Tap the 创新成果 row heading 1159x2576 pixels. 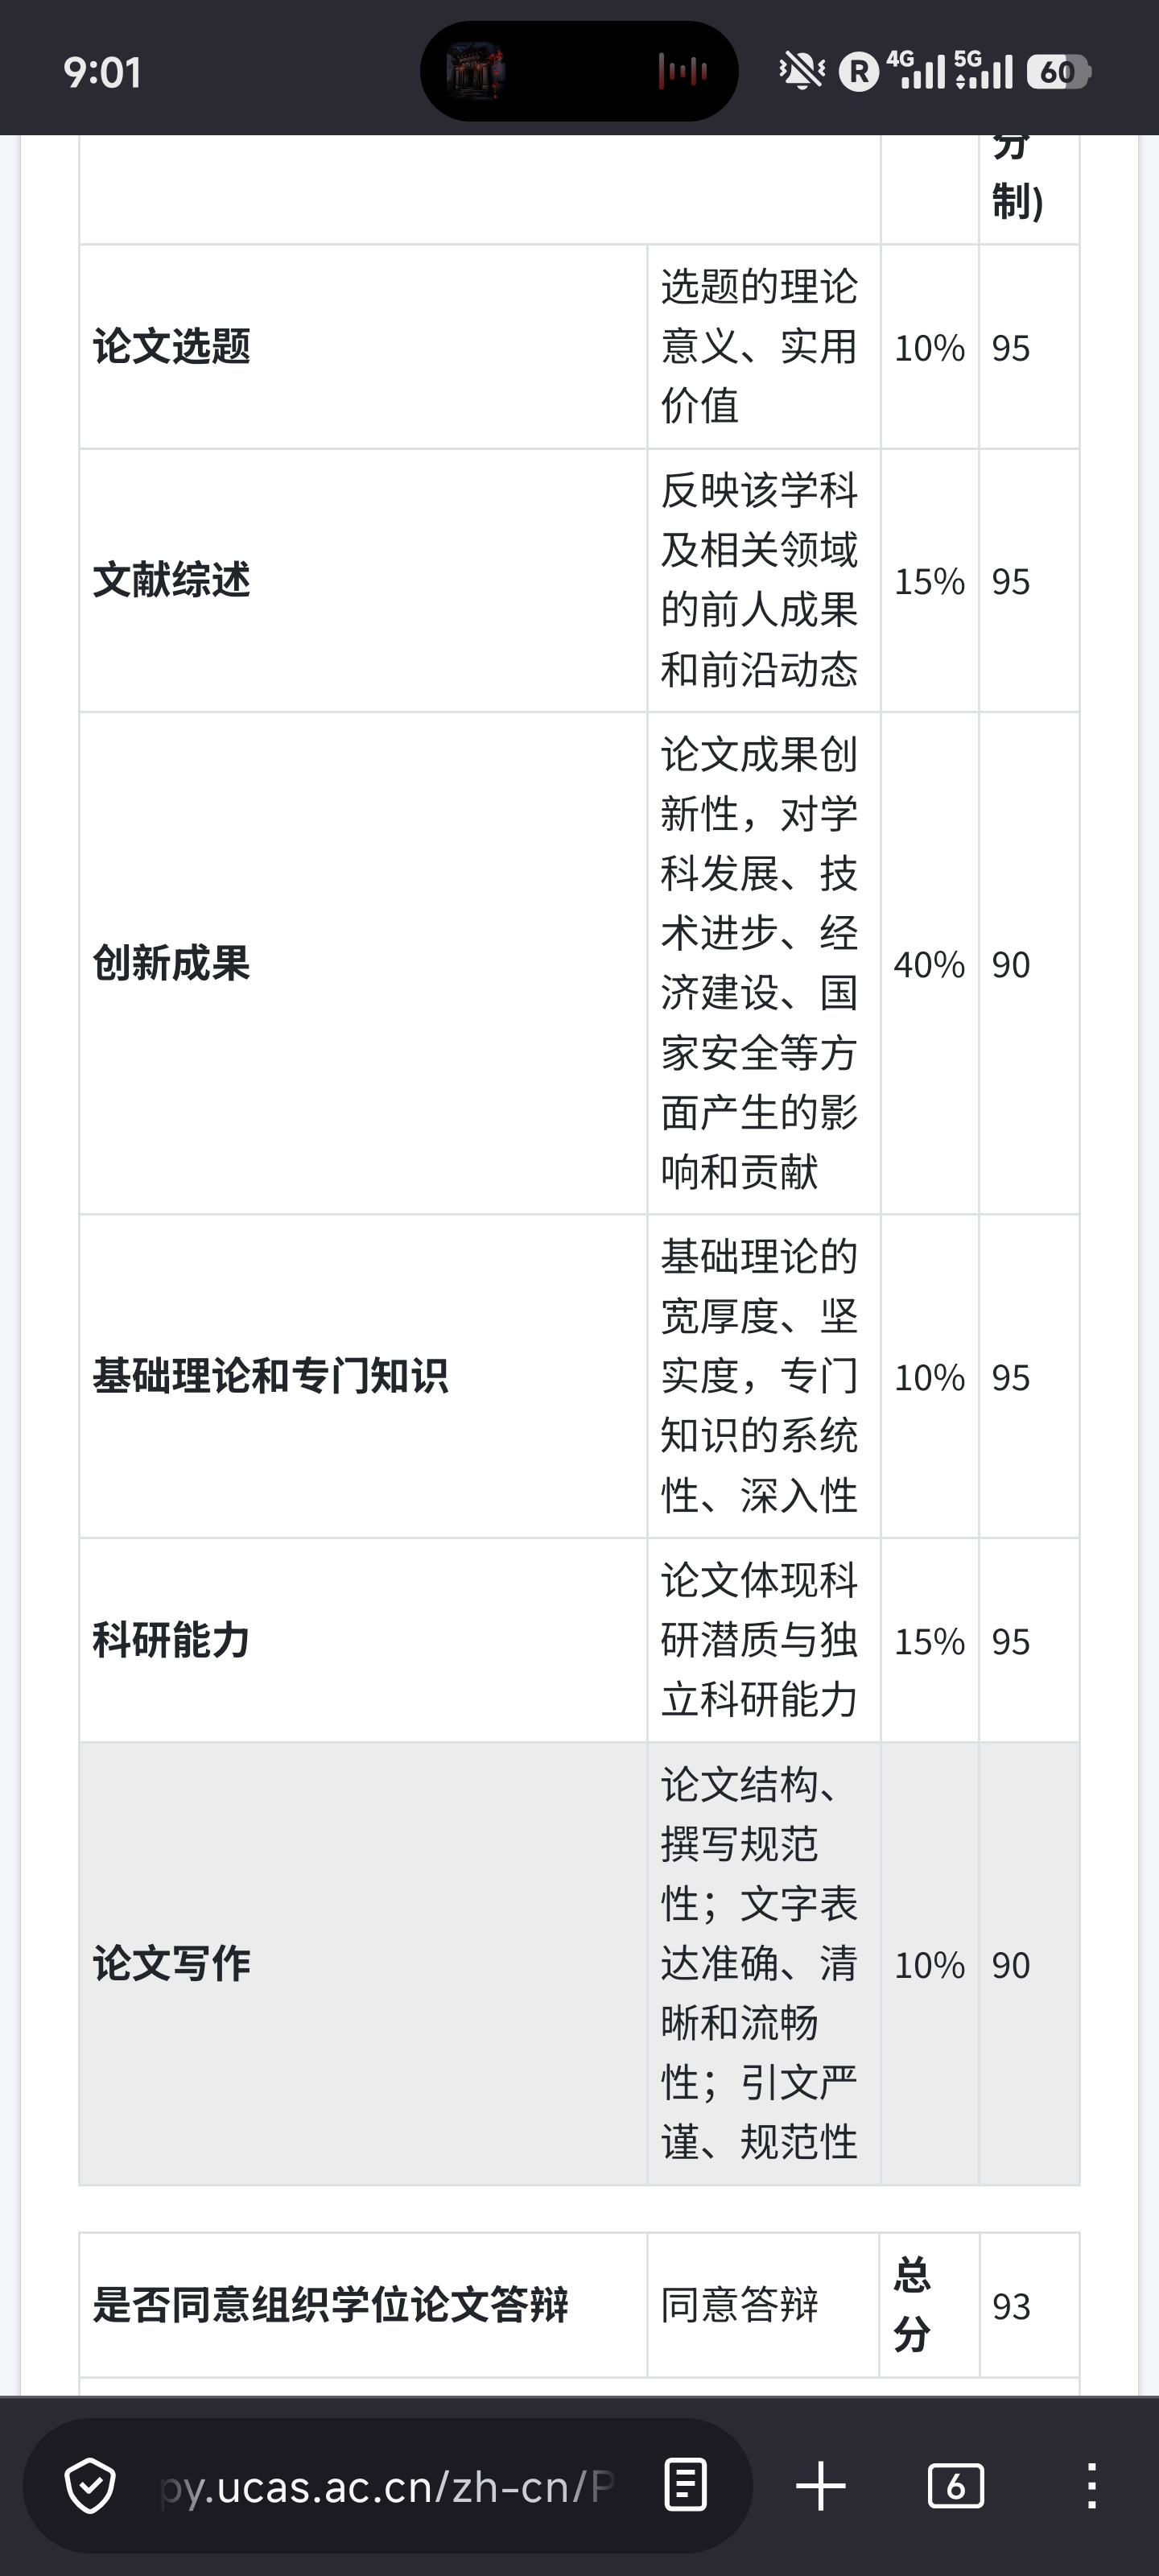[x=172, y=964]
